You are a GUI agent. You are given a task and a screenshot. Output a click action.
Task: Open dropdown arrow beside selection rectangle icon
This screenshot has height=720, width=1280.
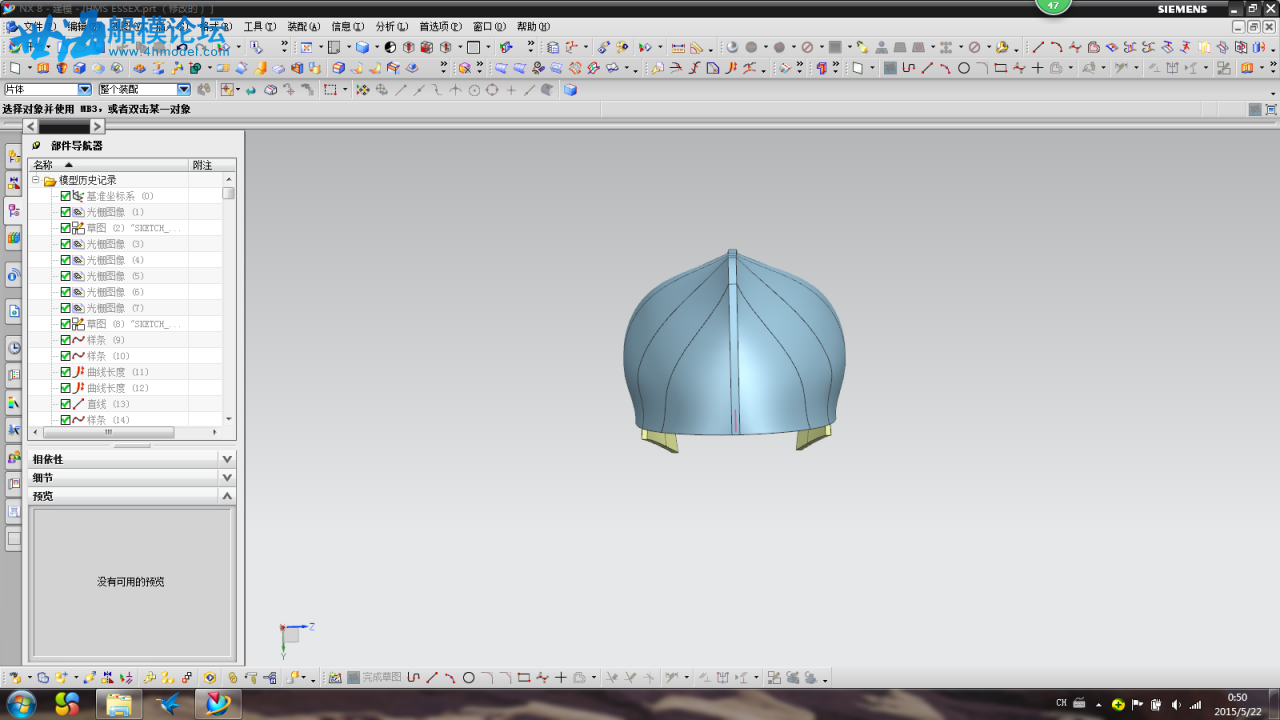pyautogui.click(x=345, y=90)
